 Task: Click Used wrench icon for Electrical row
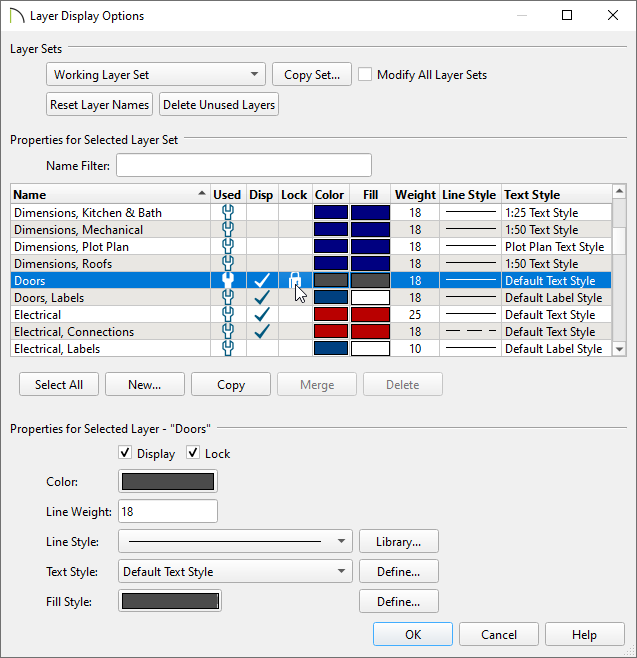(228, 314)
